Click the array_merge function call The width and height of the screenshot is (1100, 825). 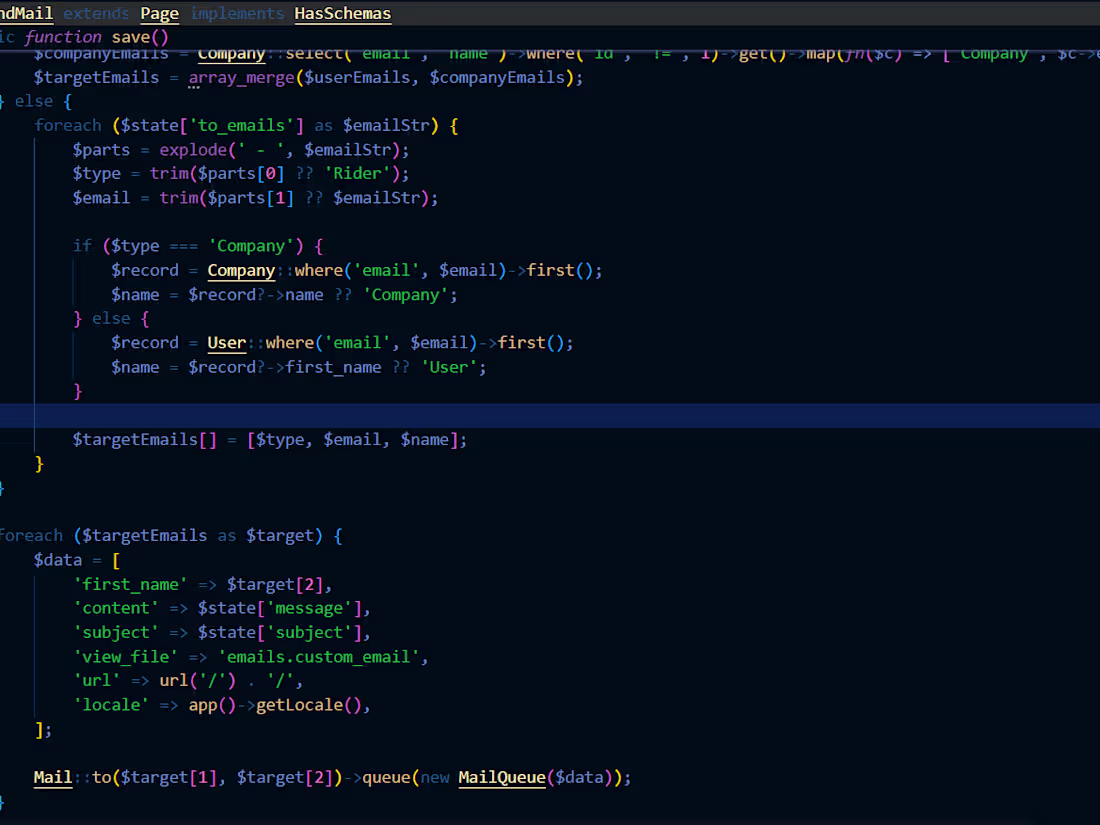point(241,77)
